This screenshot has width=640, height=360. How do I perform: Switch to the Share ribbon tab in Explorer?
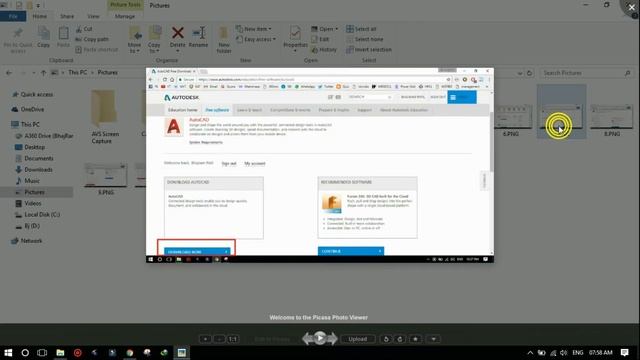tap(67, 16)
